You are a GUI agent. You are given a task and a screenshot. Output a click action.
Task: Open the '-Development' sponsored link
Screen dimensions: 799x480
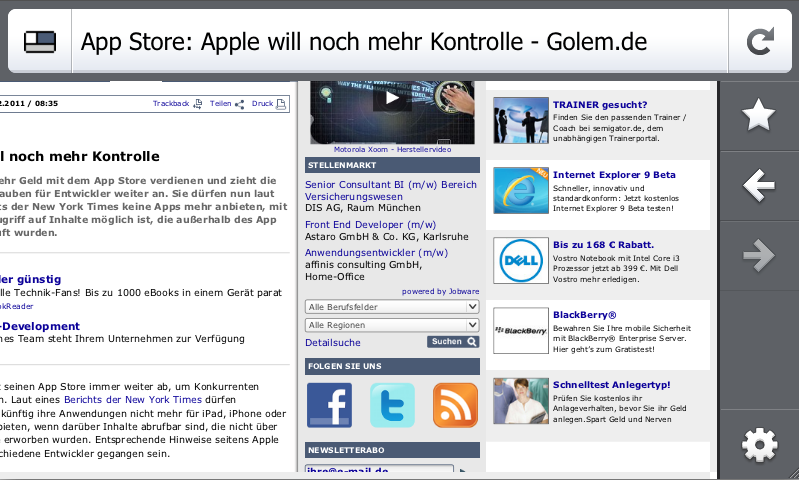[x=40, y=326]
